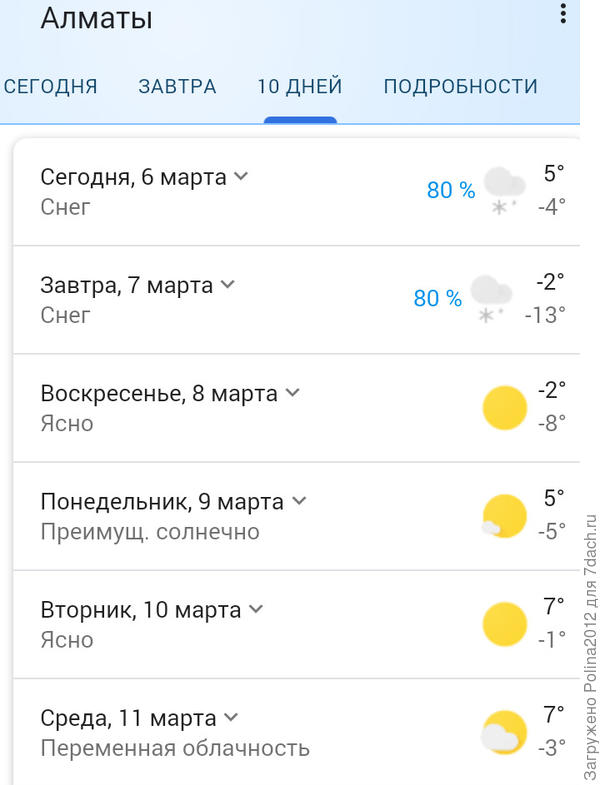
Task: Click the snow cloud icon for 6 марта
Action: click(x=504, y=190)
